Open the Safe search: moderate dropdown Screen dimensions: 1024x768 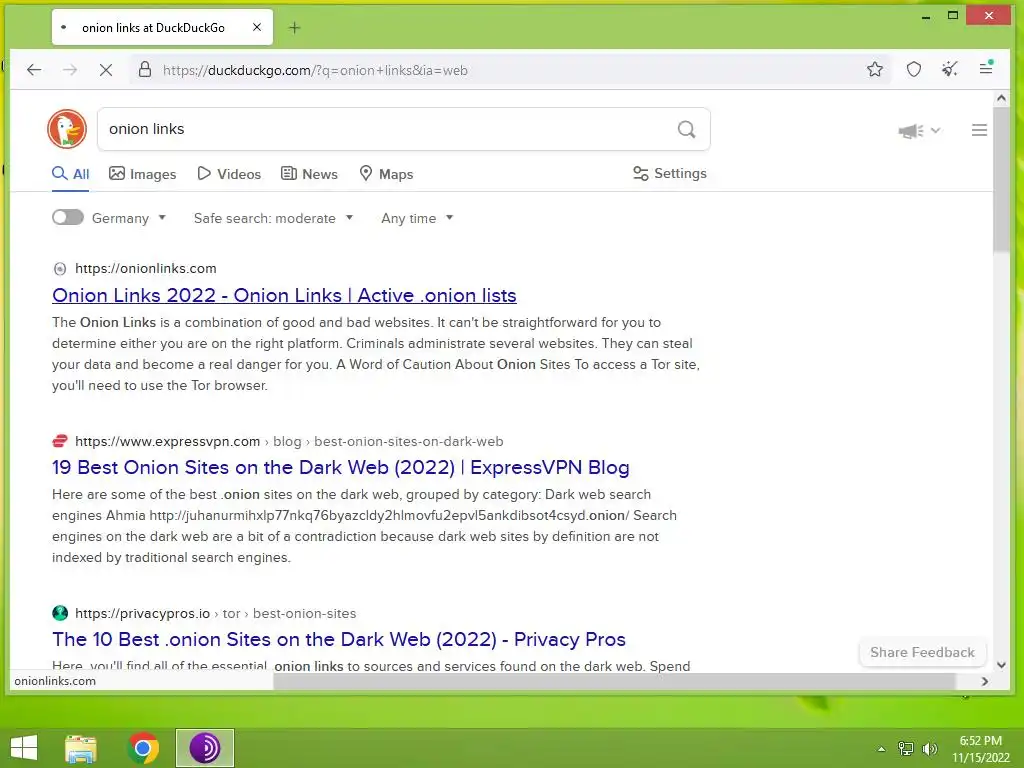273,218
